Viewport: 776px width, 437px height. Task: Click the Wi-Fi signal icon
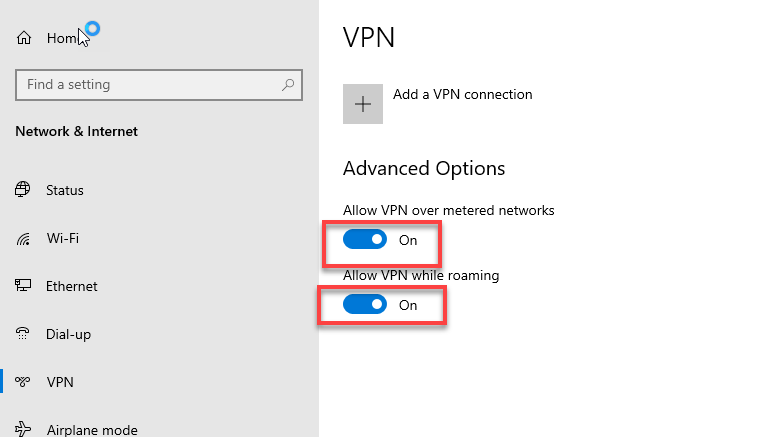coord(23,239)
